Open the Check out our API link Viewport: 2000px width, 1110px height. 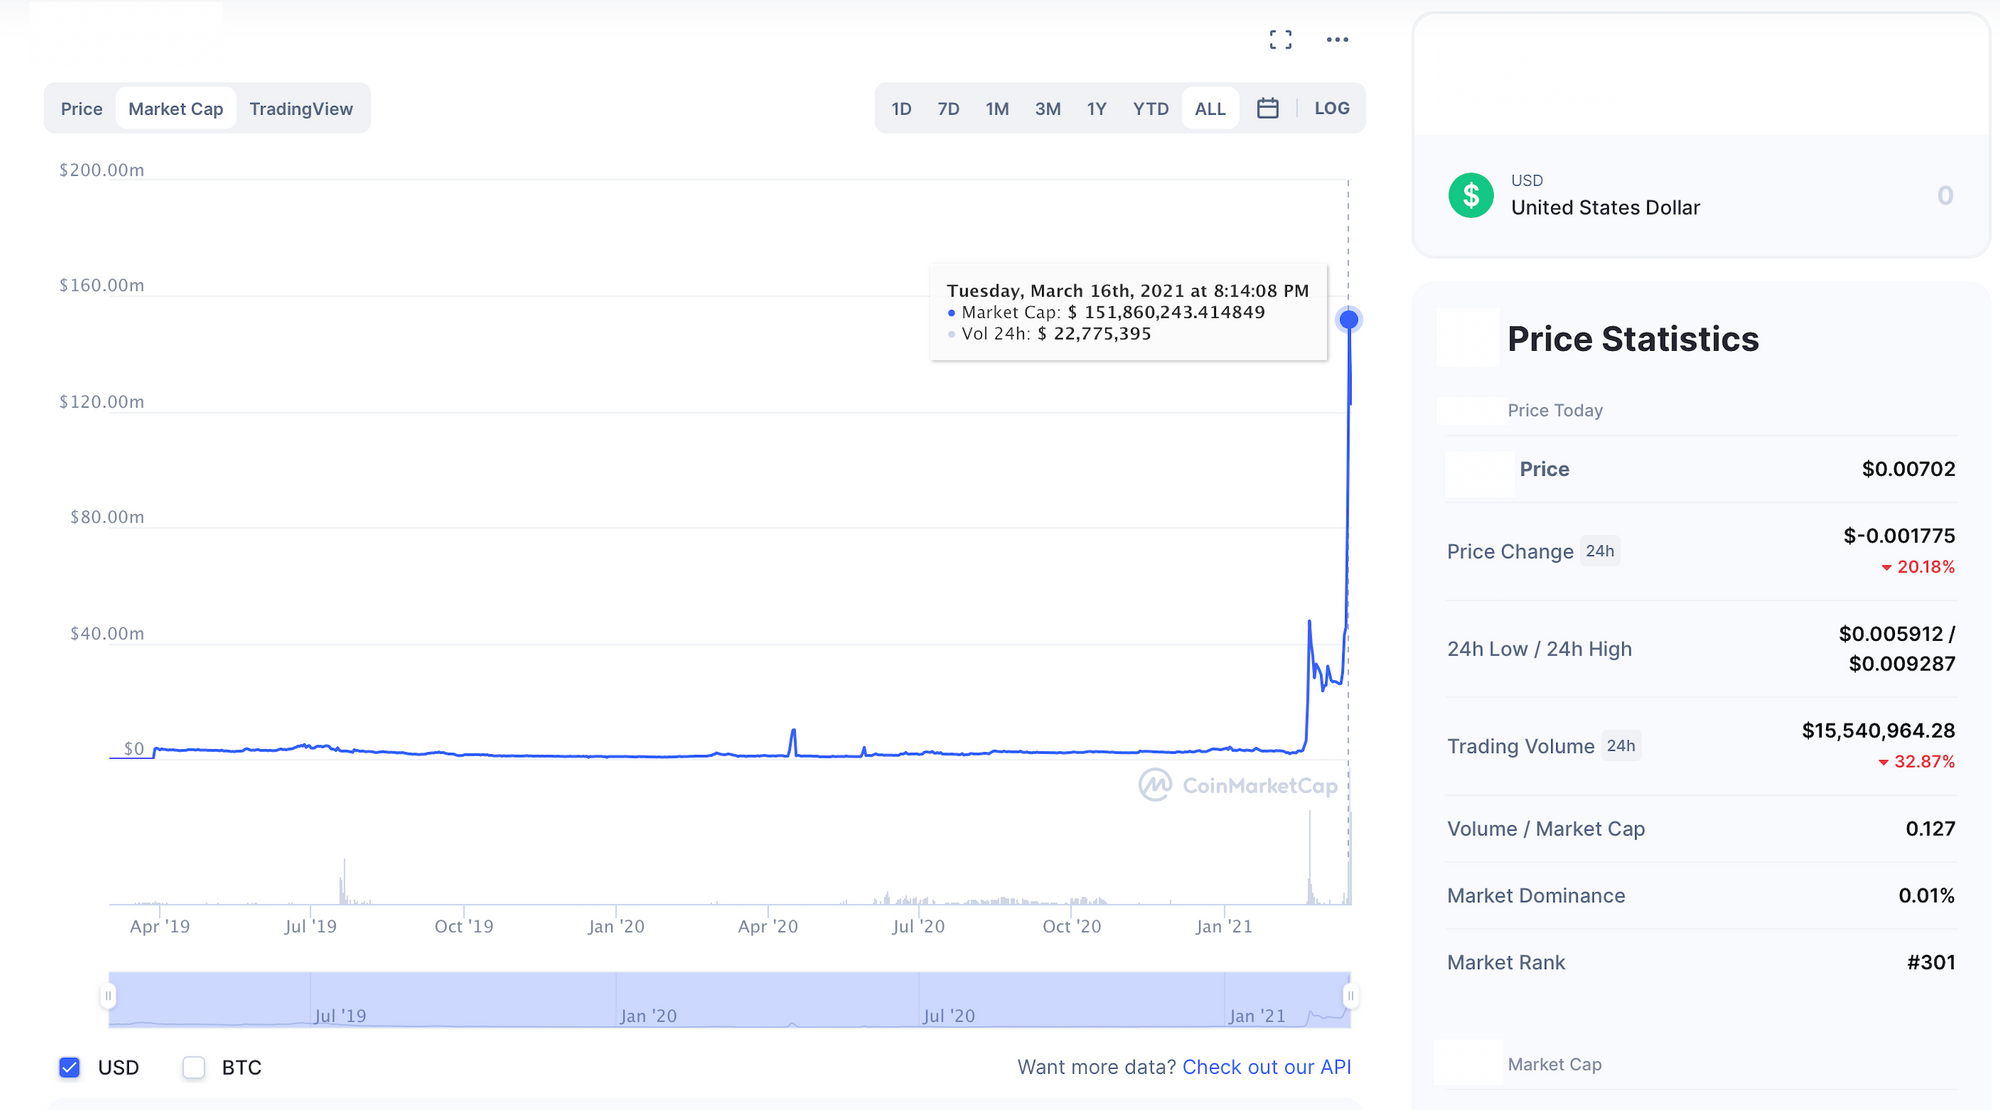[1266, 1067]
